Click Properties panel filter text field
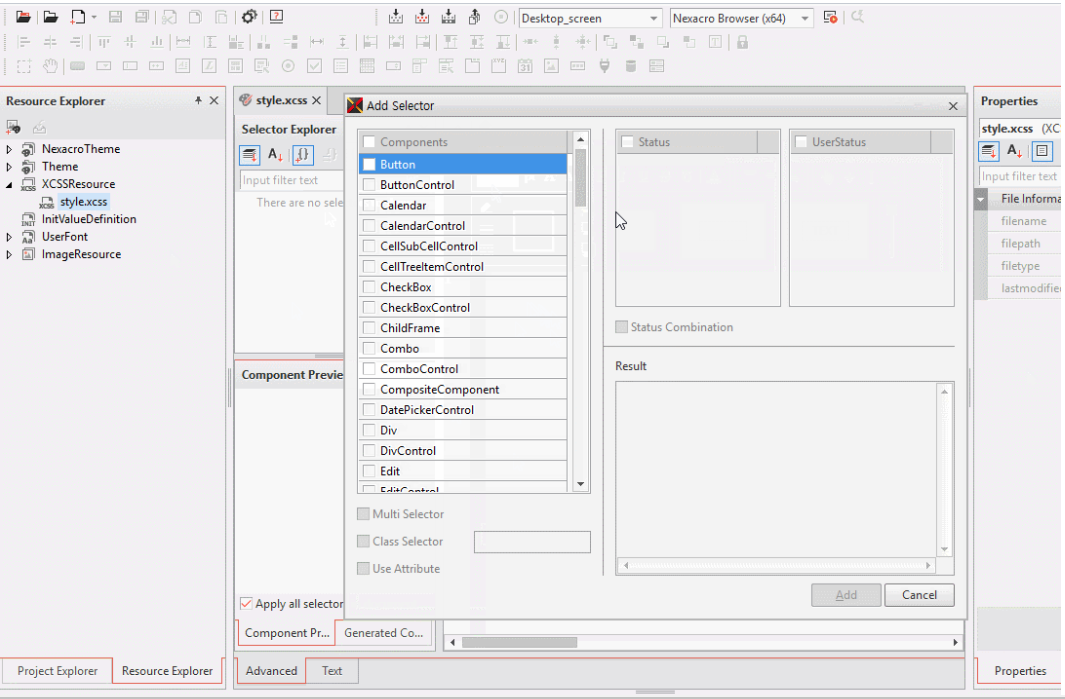This screenshot has height=699, width=1065. pos(1019,176)
